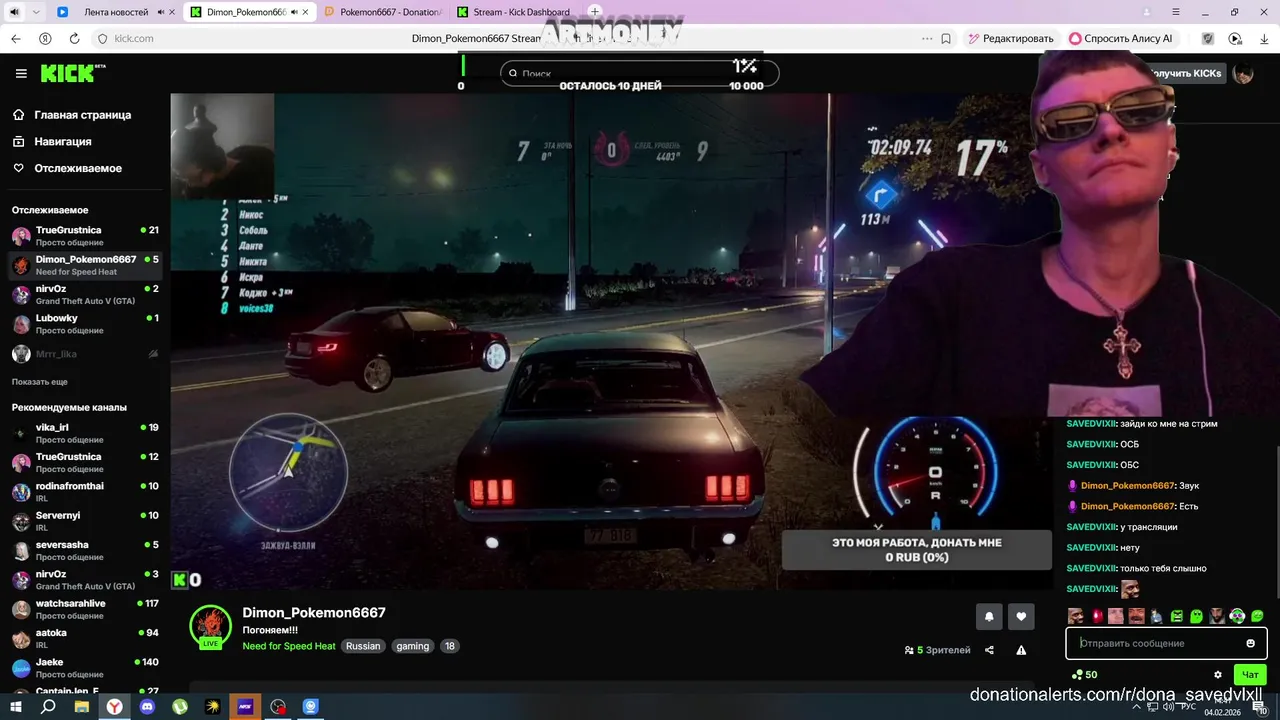Click the Получить KICKs button

click(1186, 73)
